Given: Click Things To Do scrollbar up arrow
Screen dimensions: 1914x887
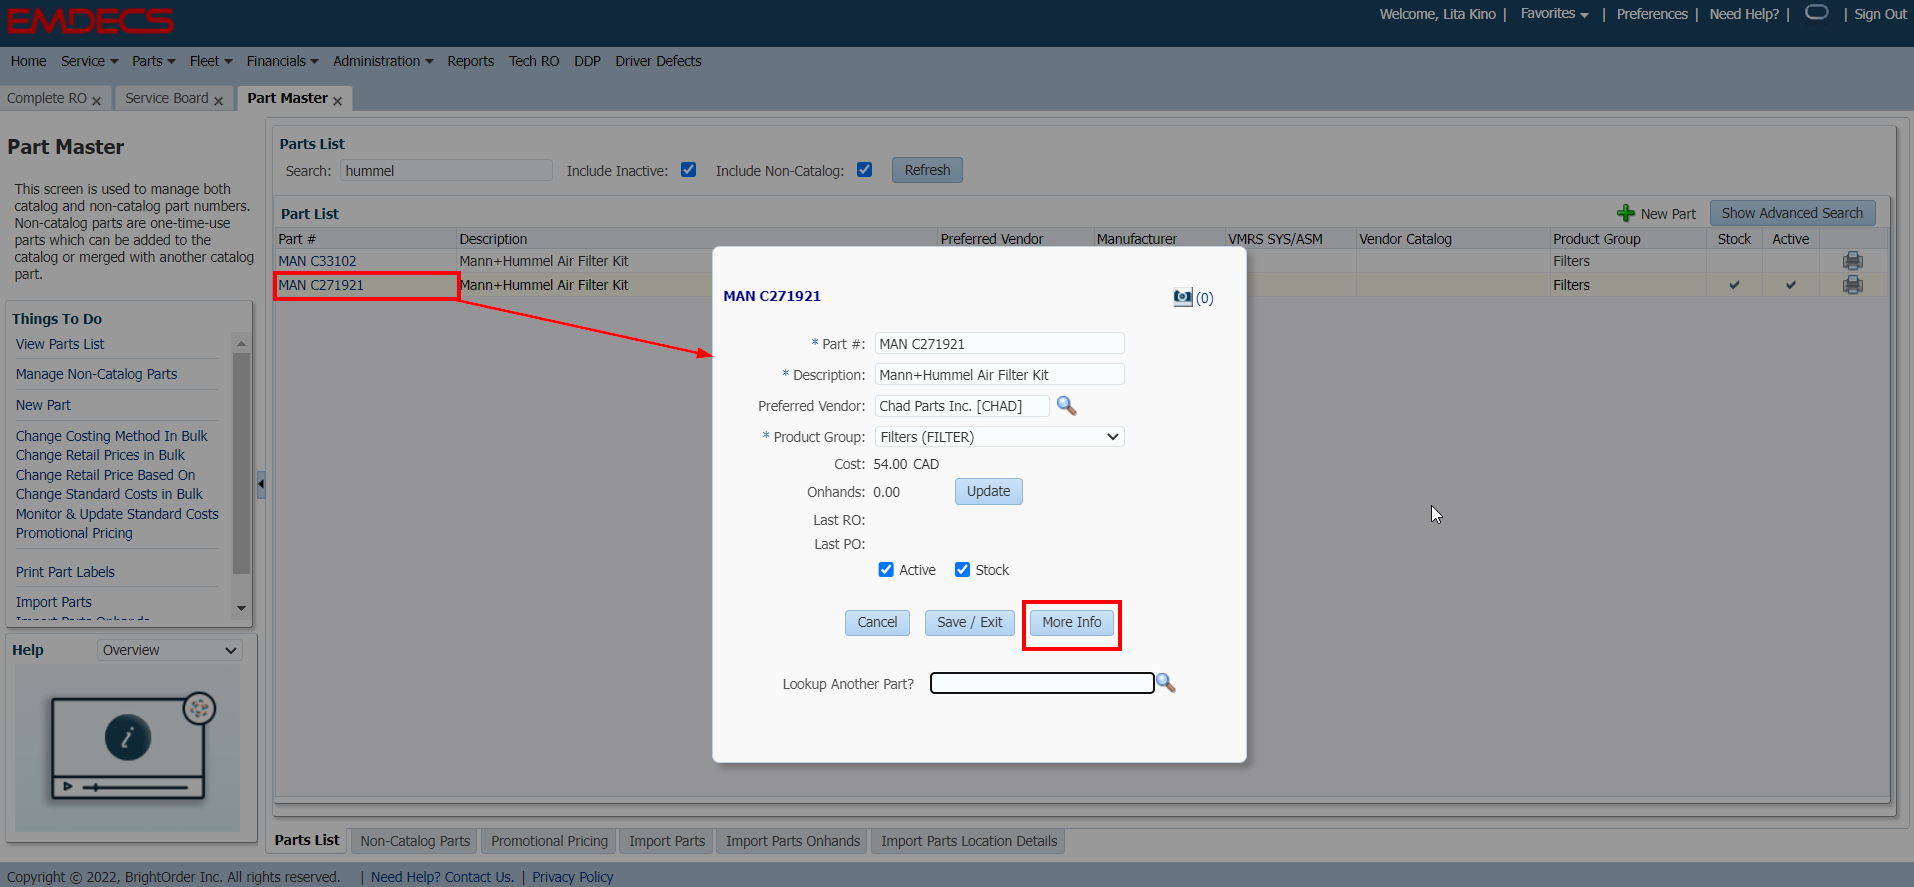Looking at the screenshot, I should point(241,343).
